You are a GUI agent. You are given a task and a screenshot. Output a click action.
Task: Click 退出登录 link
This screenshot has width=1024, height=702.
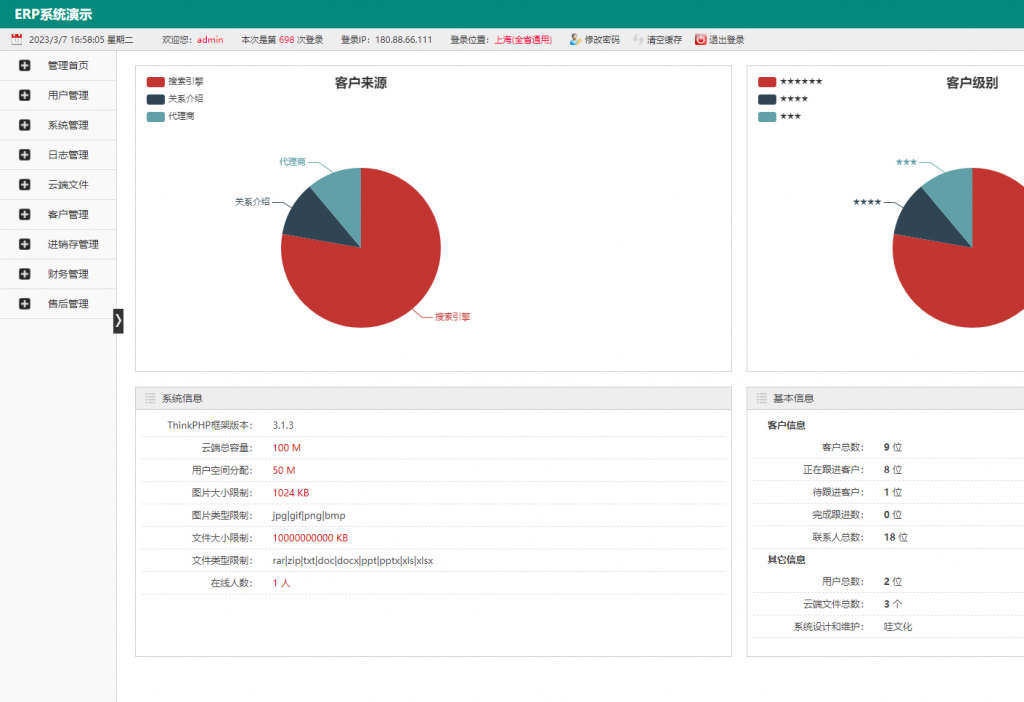coord(727,40)
